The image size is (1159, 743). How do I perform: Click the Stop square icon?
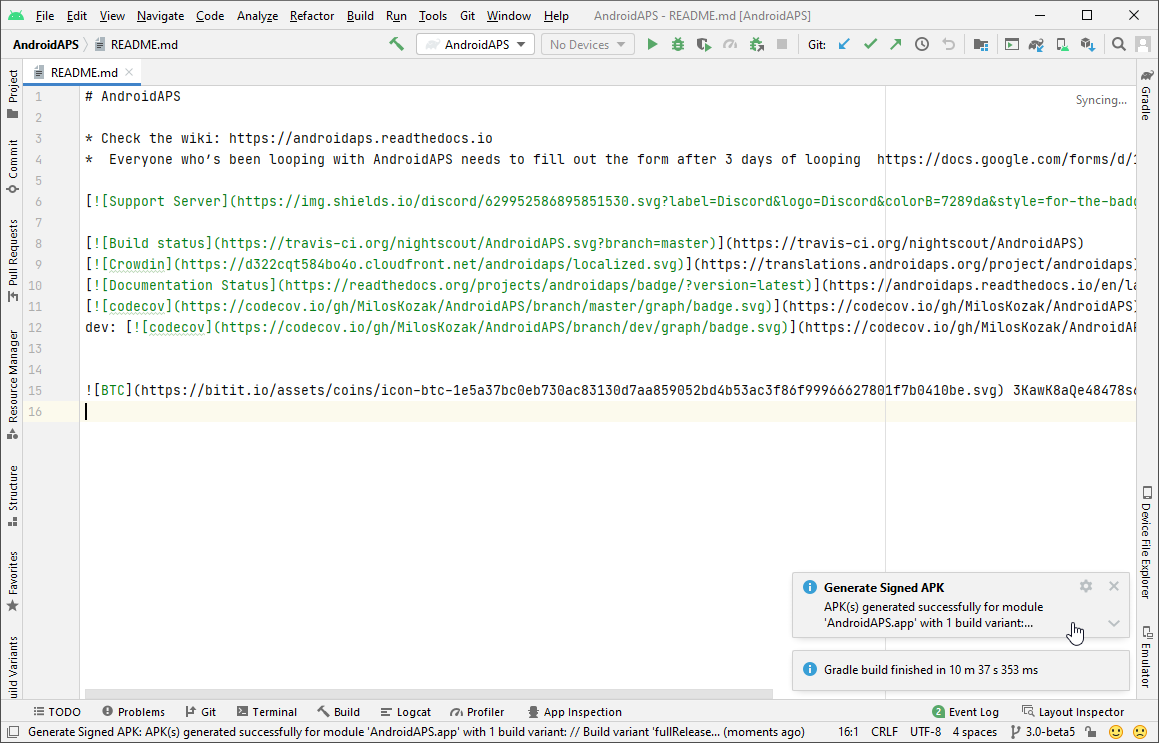781,44
